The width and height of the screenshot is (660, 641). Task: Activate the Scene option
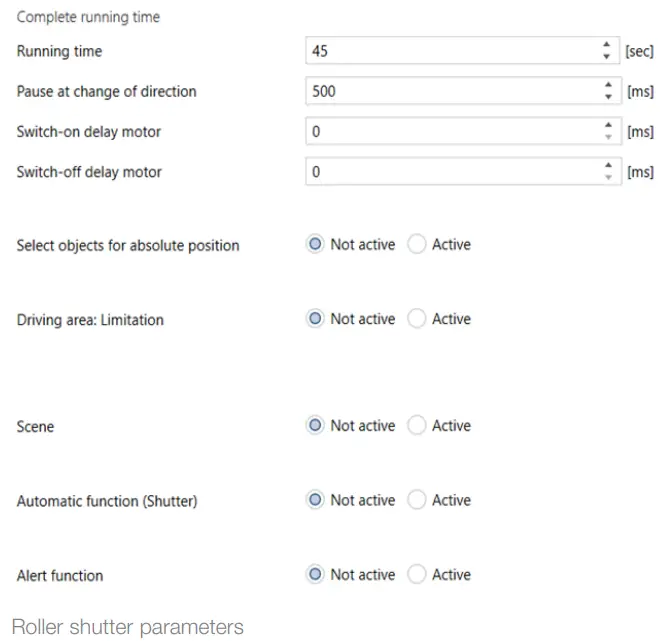[417, 425]
